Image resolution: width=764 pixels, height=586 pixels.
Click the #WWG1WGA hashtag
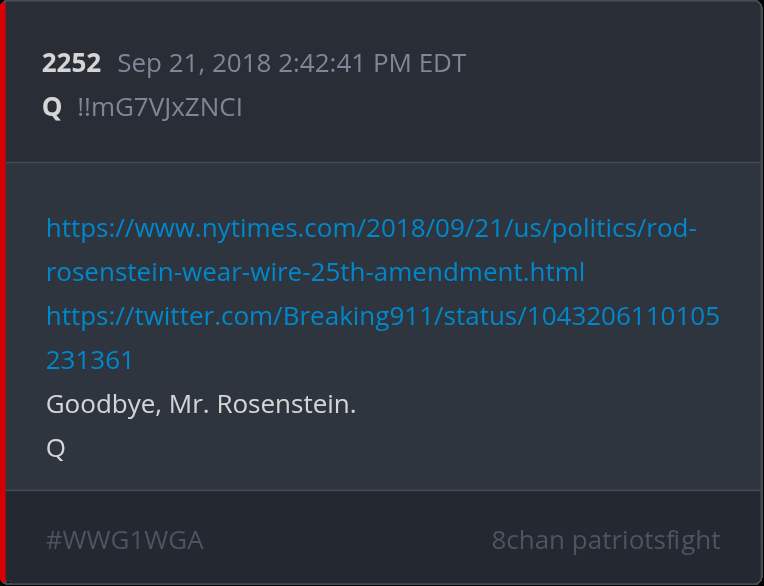click(x=125, y=541)
